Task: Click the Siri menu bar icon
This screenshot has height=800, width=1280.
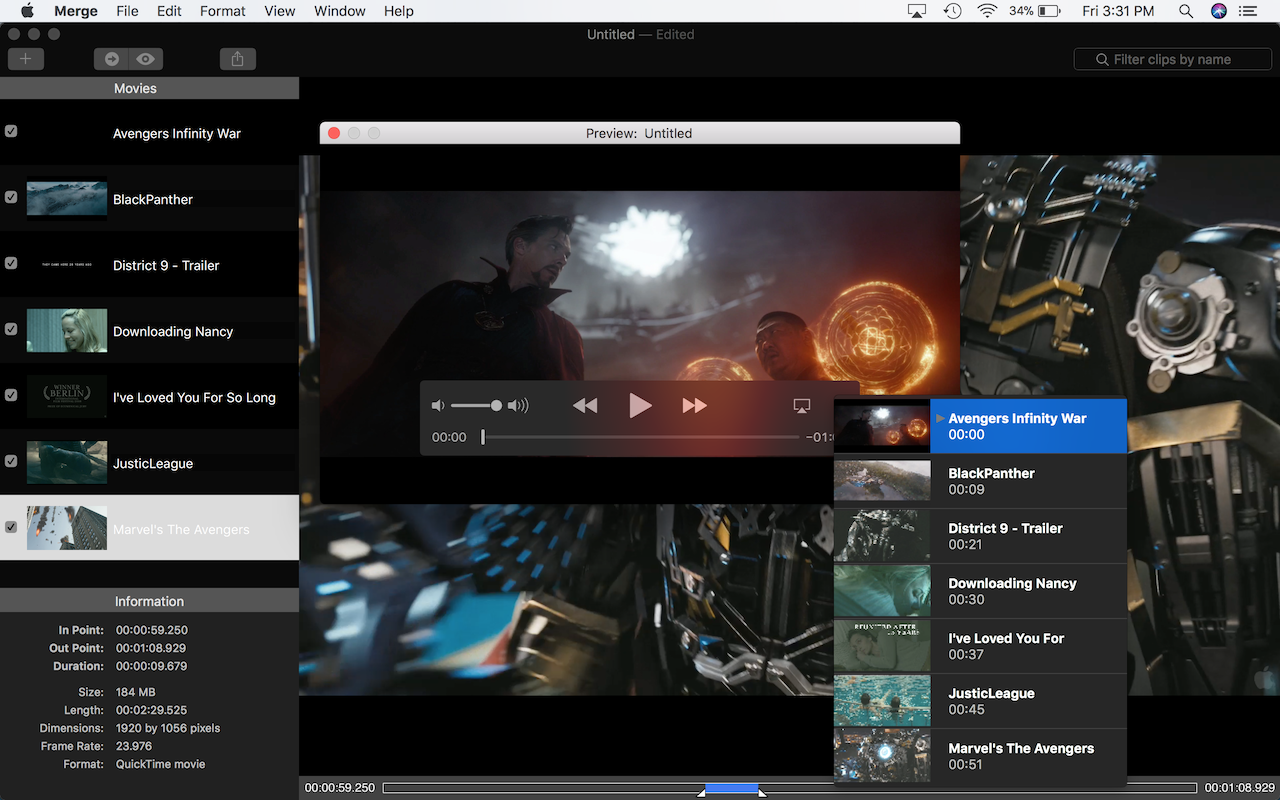Action: coord(1218,11)
